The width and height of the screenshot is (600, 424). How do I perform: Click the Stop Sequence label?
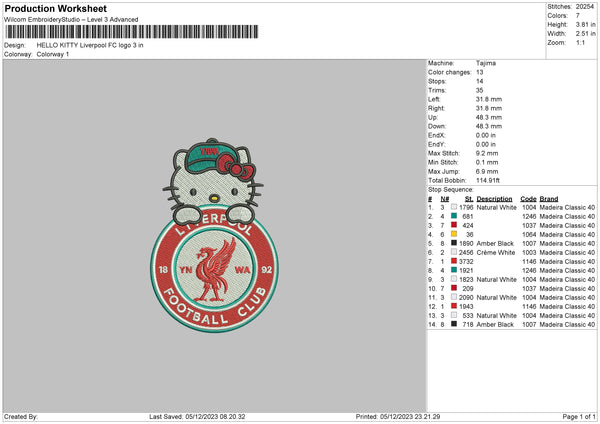click(x=451, y=190)
